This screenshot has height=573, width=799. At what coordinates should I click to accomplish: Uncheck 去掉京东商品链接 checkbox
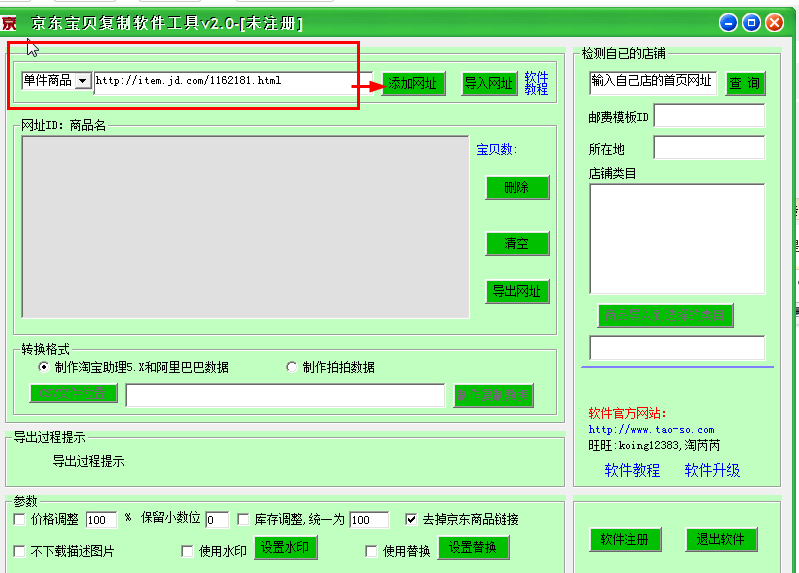click(411, 519)
